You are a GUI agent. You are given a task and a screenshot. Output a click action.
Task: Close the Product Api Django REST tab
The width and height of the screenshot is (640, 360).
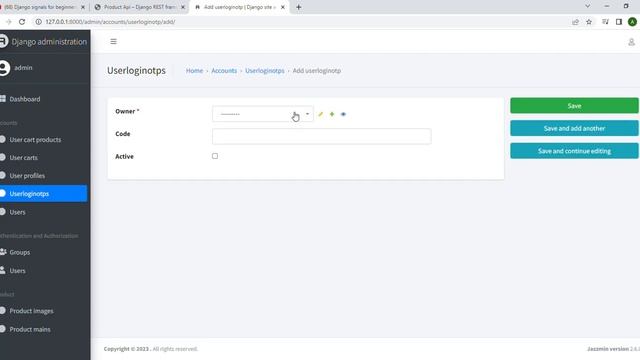point(182,7)
